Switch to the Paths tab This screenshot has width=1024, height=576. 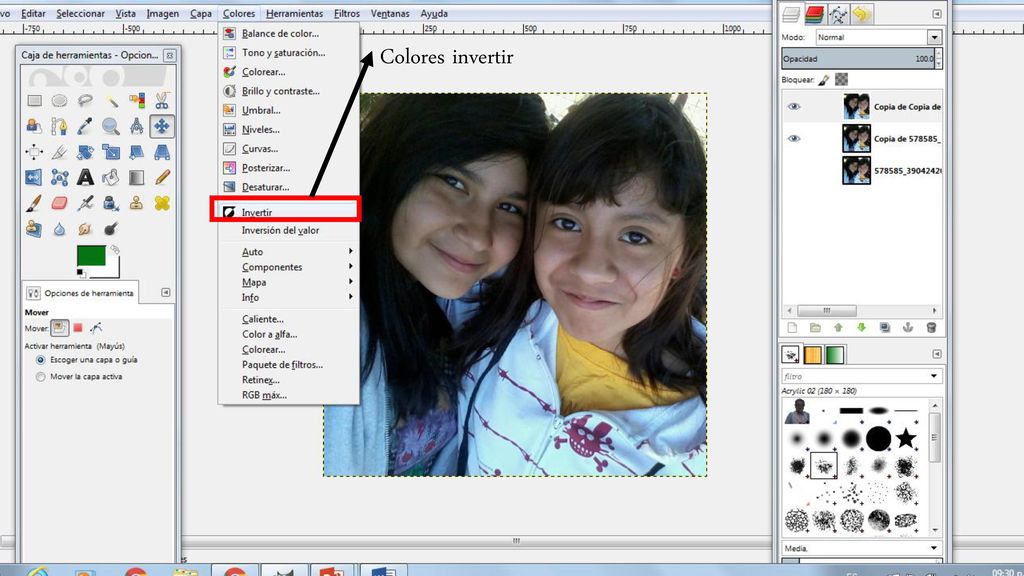click(839, 14)
